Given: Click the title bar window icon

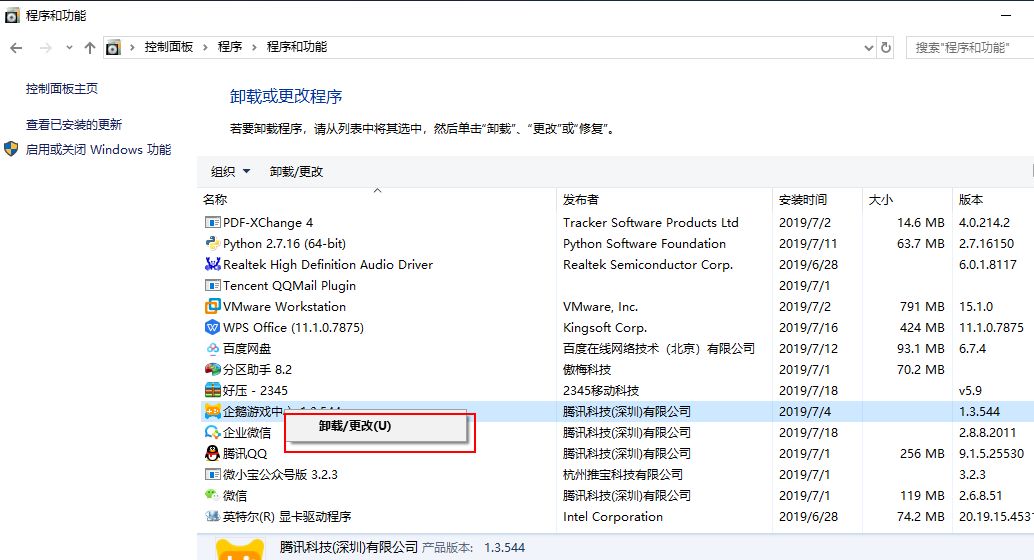Looking at the screenshot, I should pos(12,15).
